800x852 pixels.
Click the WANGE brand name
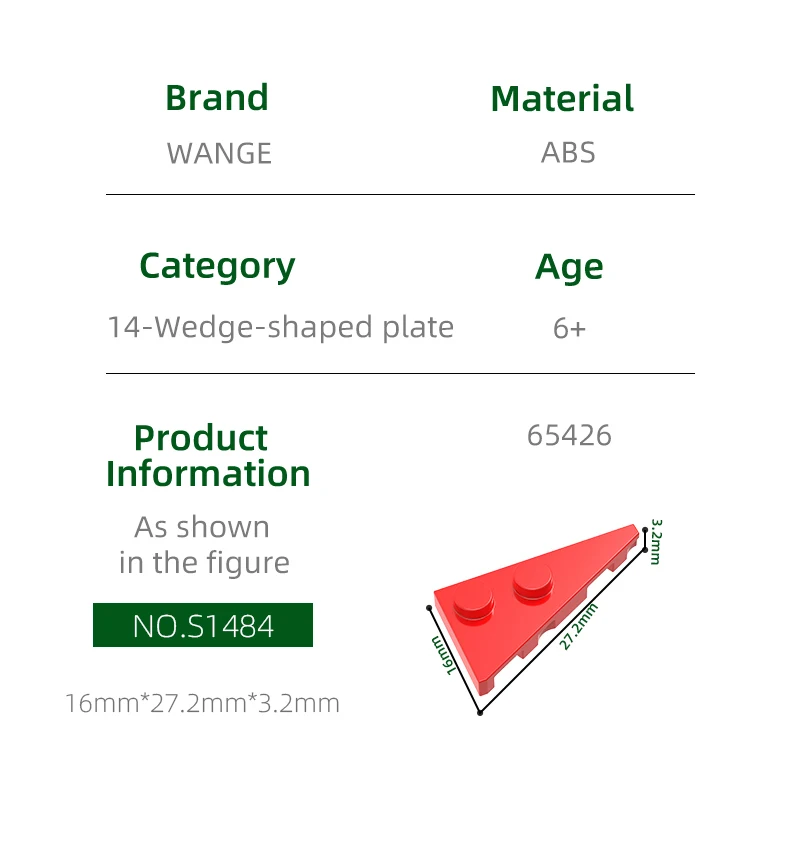point(219,153)
